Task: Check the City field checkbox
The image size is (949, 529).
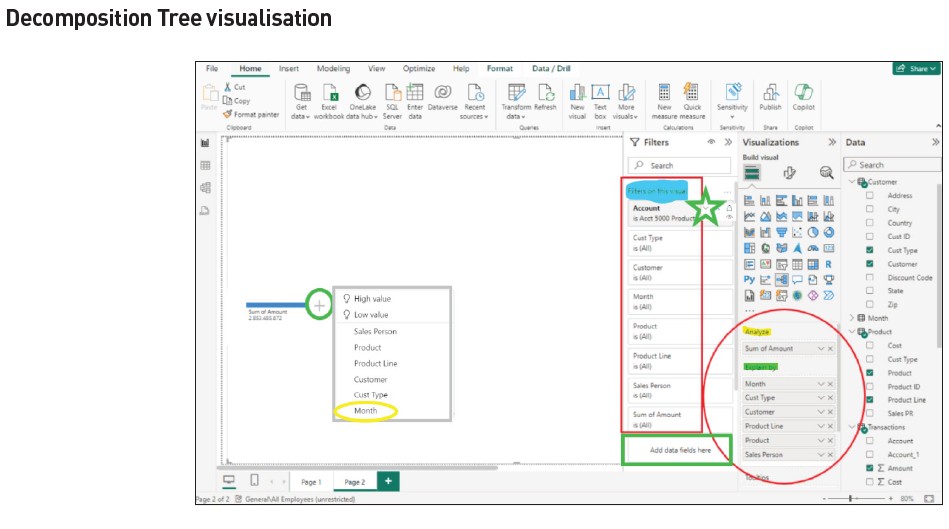Action: coord(869,209)
